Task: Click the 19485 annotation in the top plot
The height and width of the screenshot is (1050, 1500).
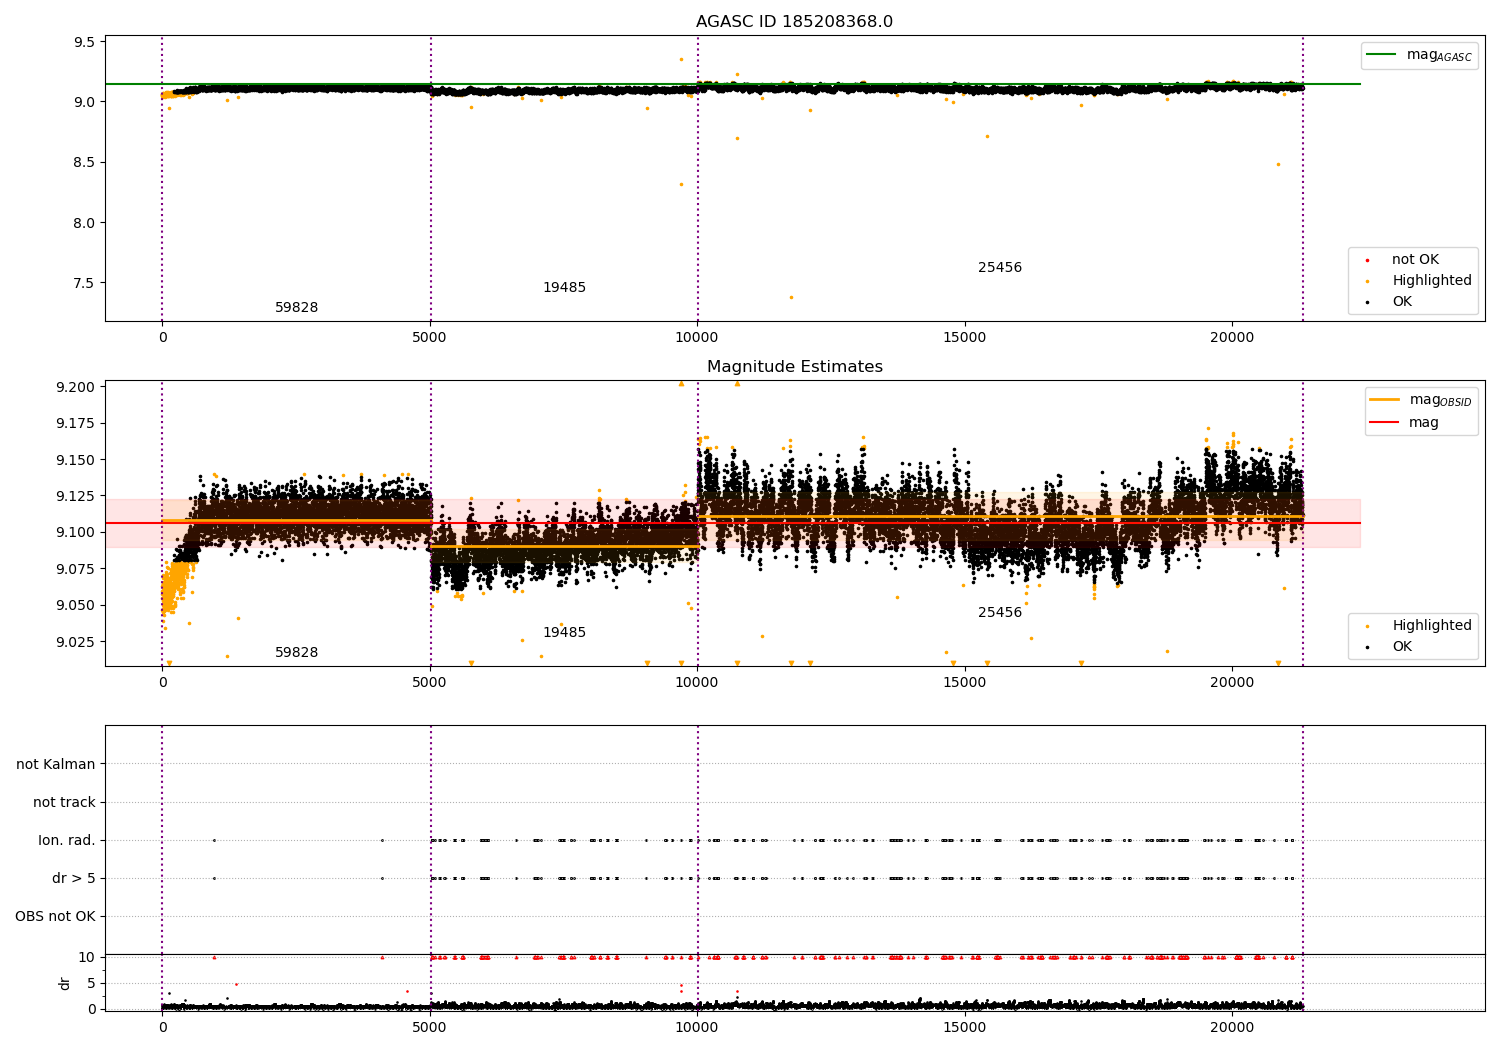Action: pos(564,288)
